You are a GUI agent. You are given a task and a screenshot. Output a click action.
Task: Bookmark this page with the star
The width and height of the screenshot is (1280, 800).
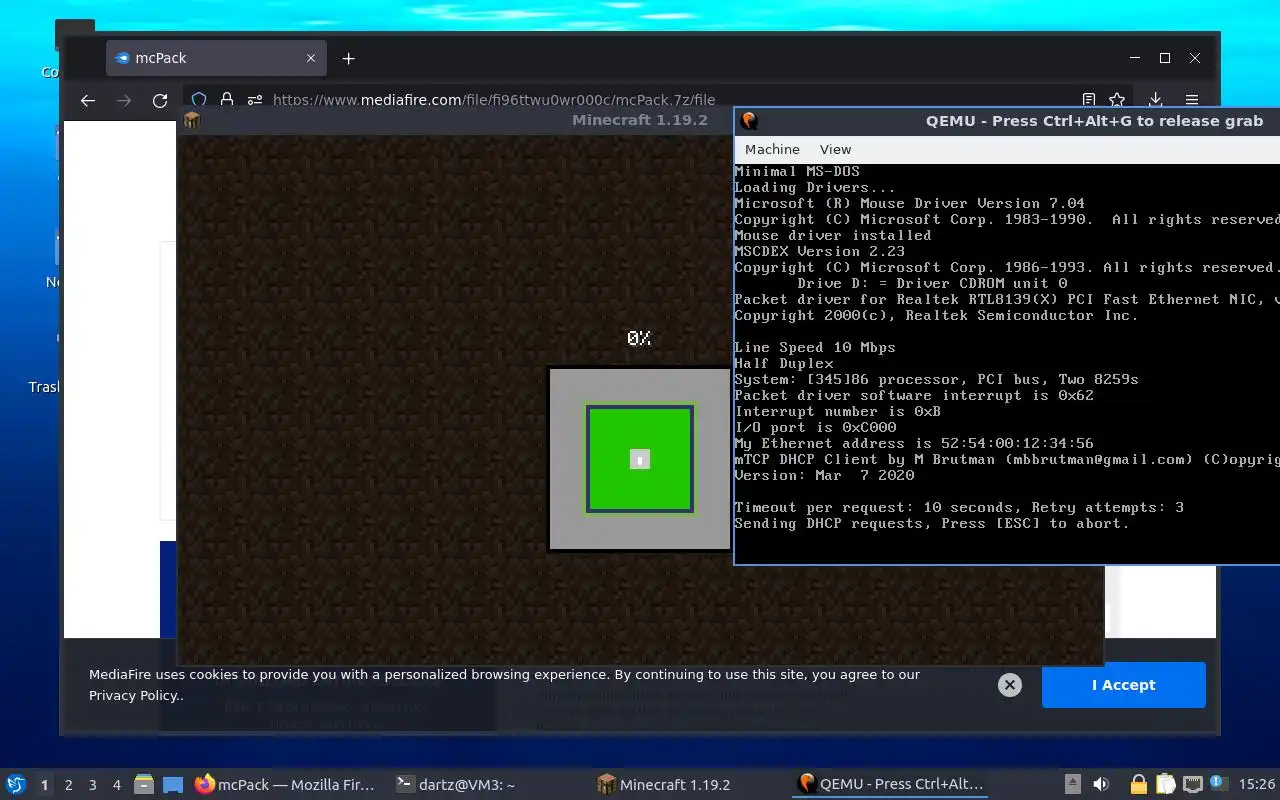pyautogui.click(x=1117, y=100)
